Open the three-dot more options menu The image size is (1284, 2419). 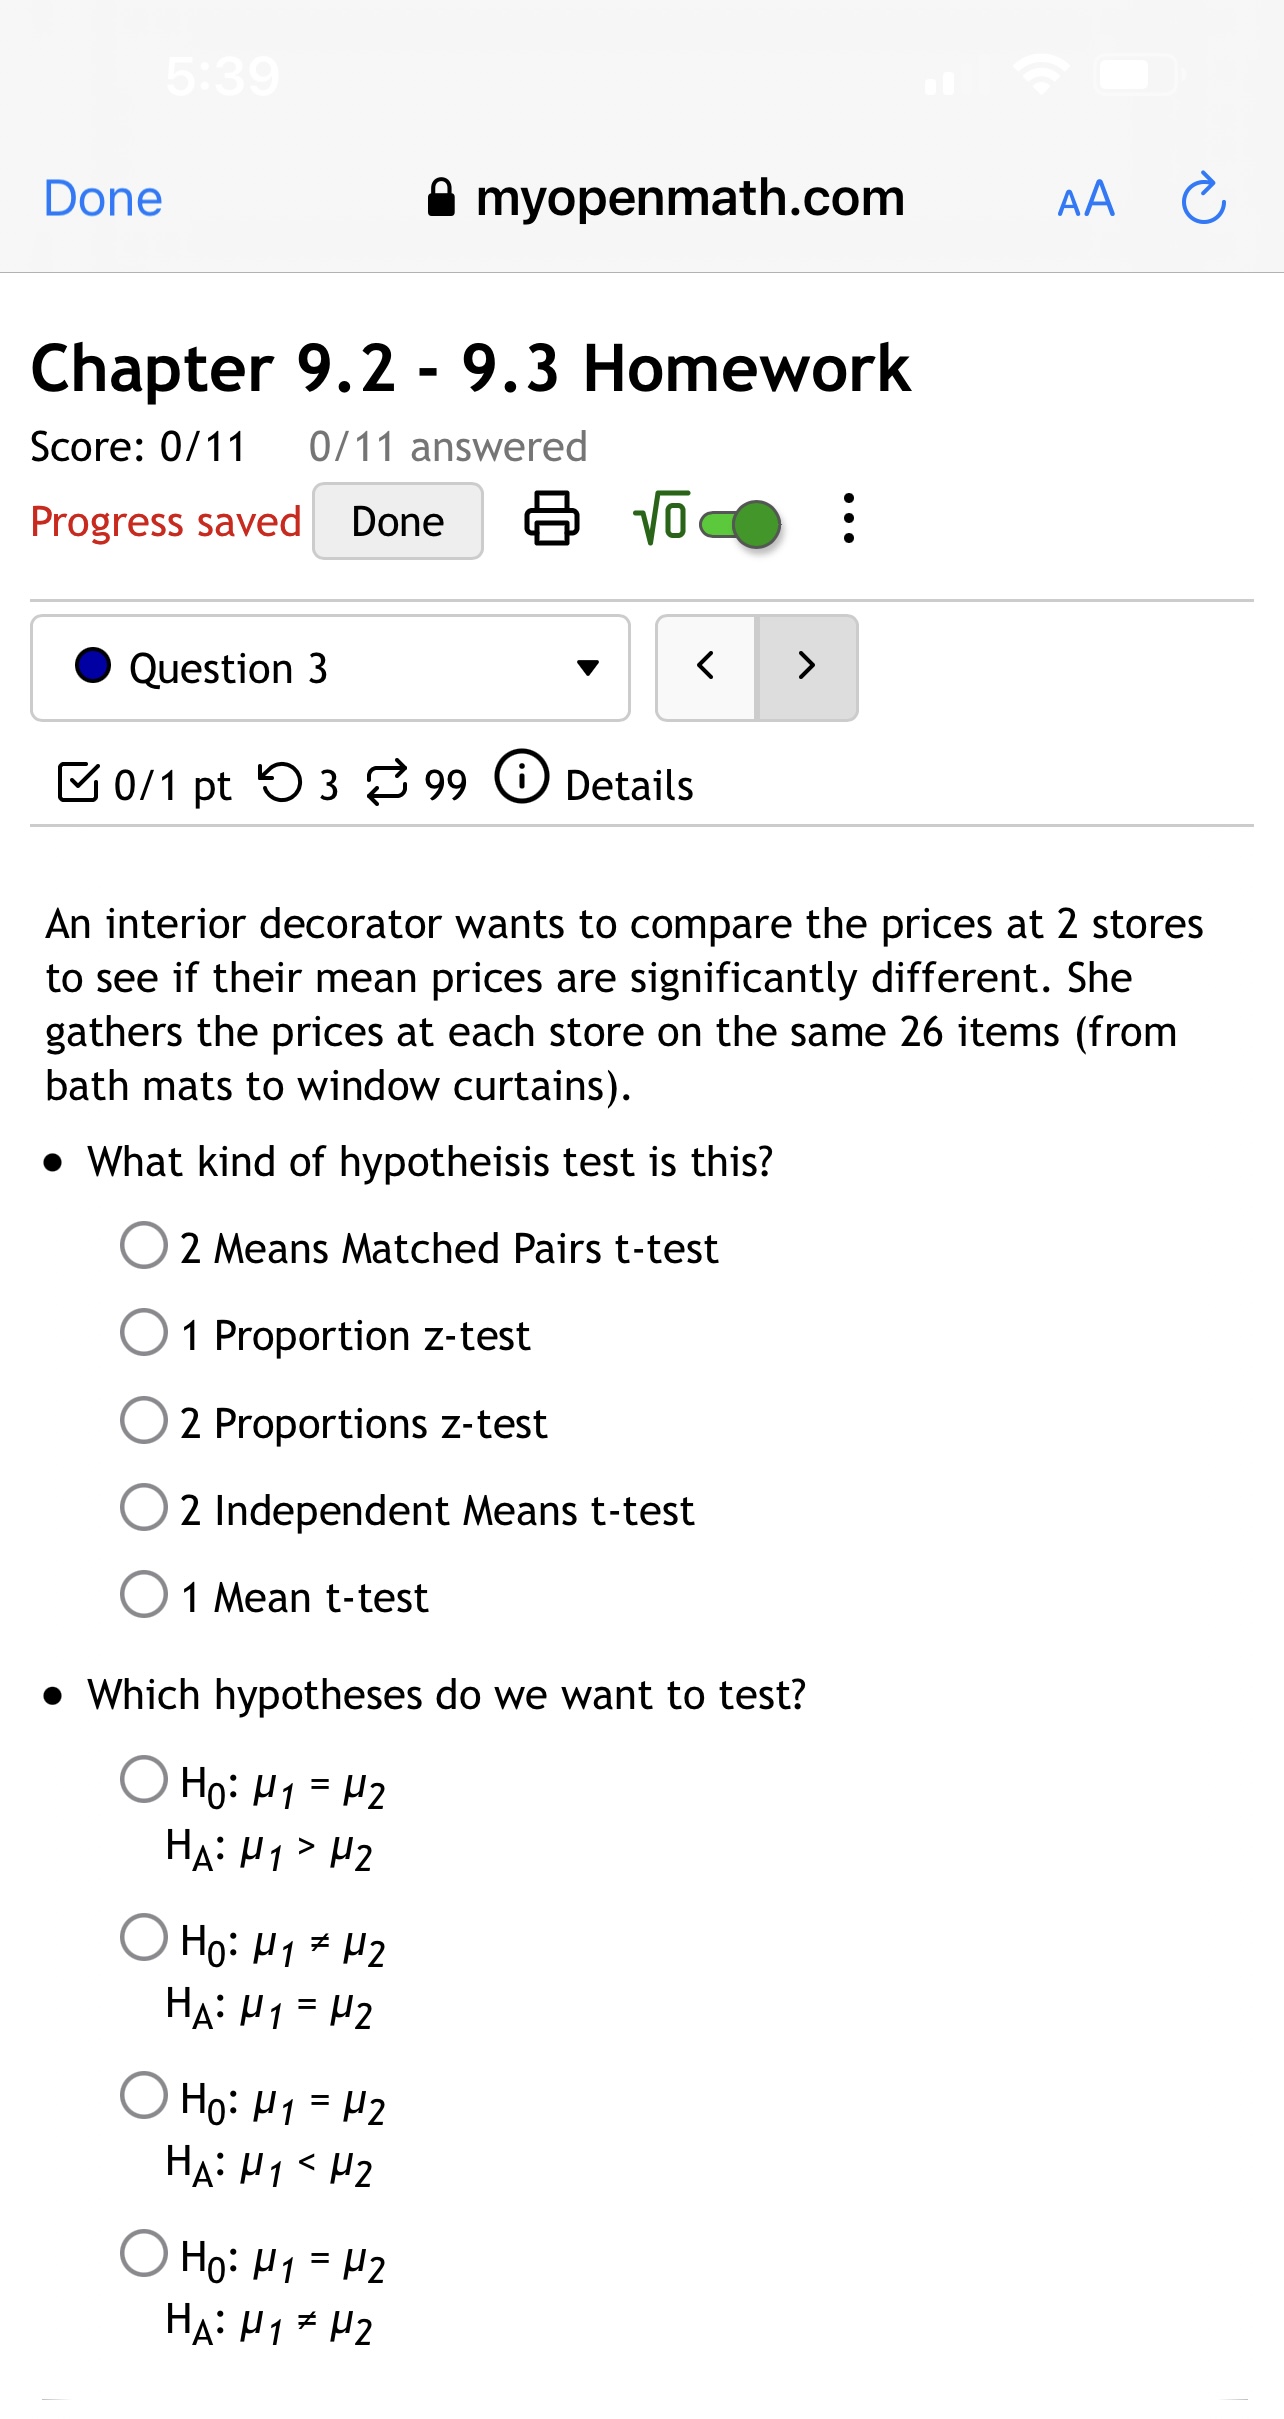(848, 518)
